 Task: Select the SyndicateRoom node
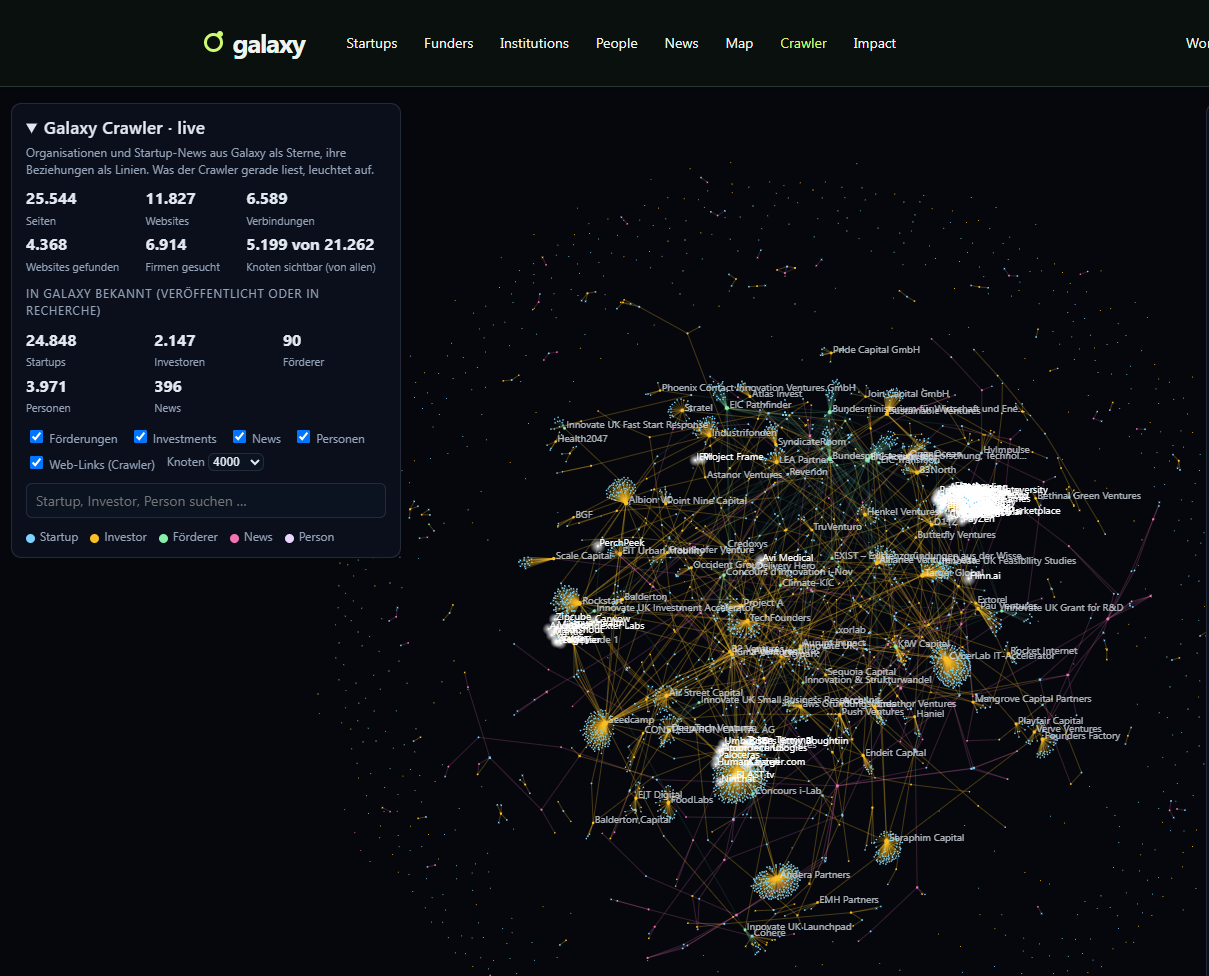click(x=812, y=442)
